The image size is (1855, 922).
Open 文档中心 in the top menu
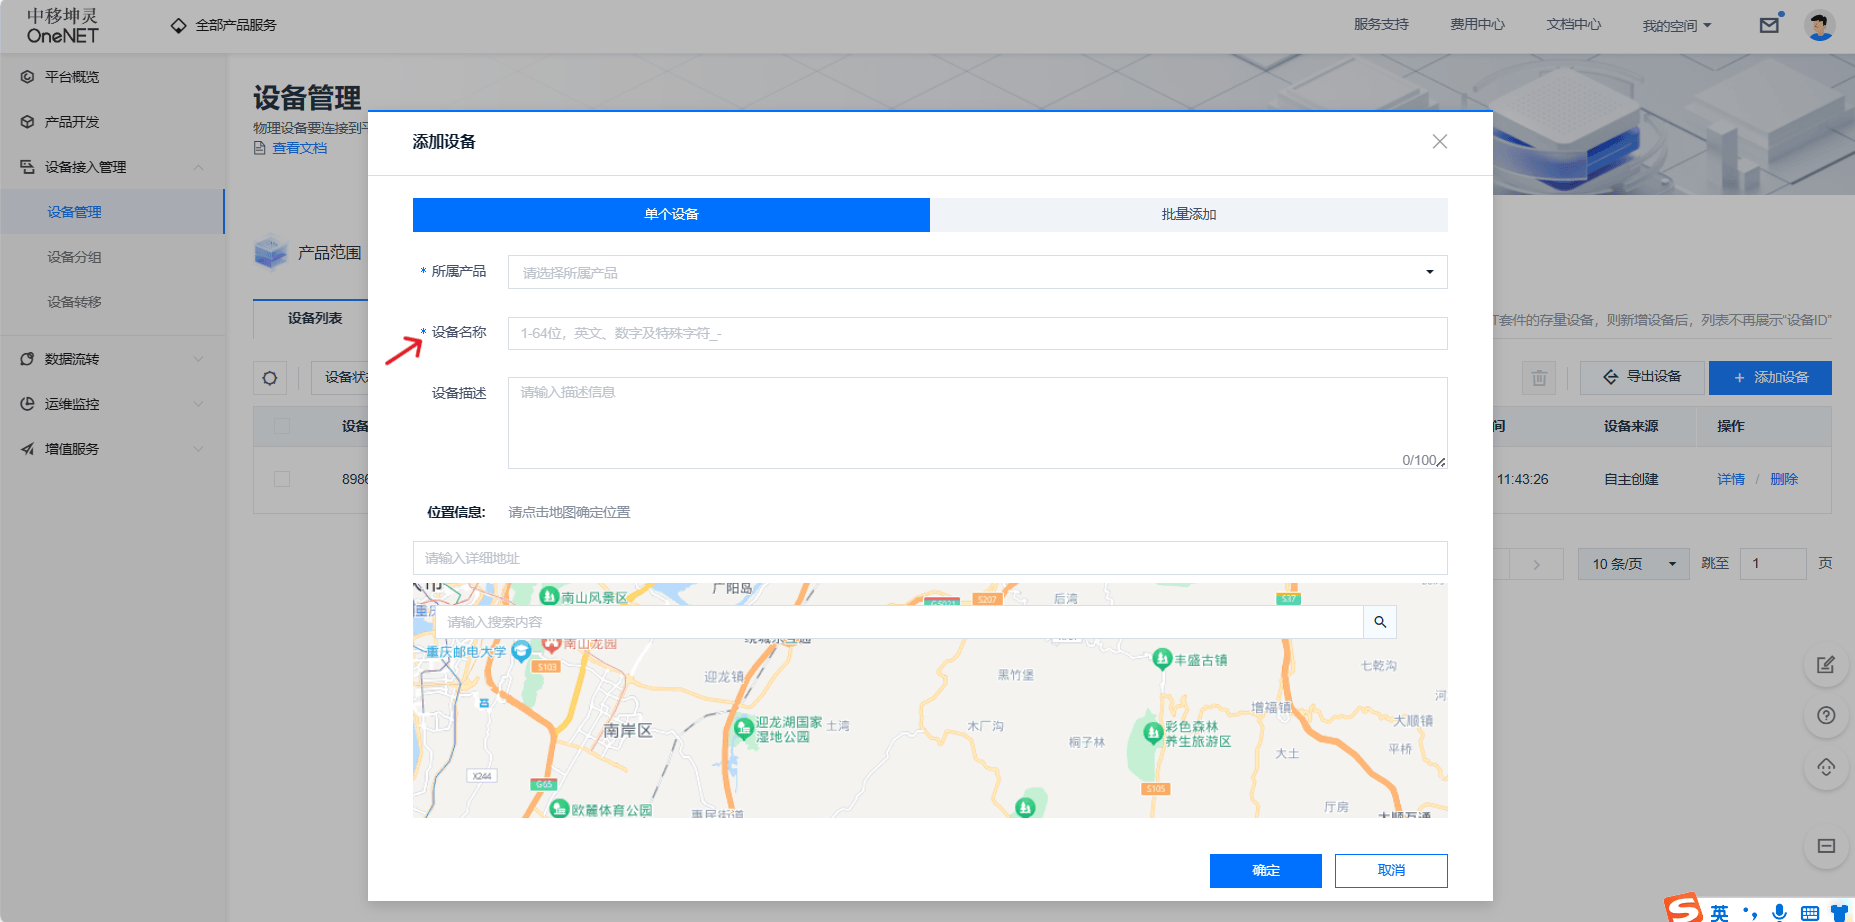coord(1573,24)
